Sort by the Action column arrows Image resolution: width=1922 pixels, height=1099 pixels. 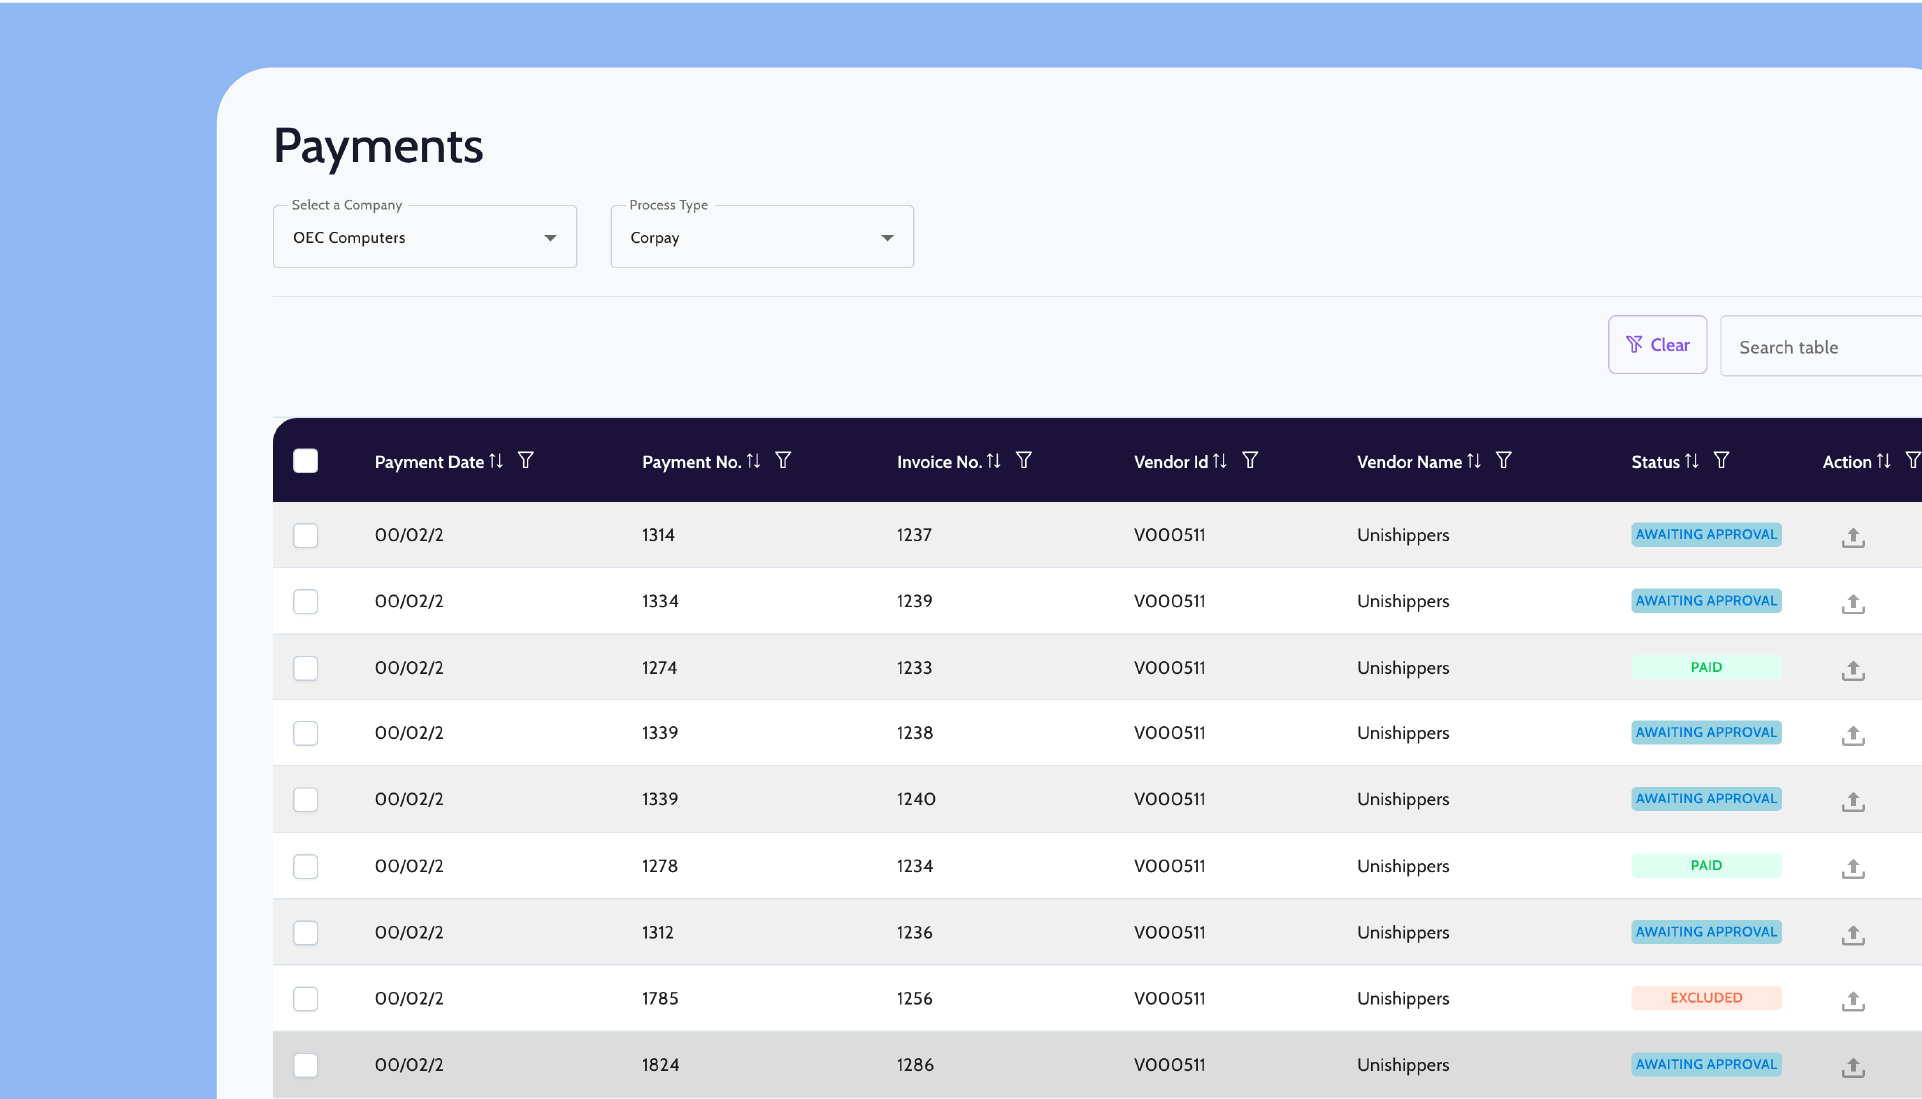[1884, 461]
